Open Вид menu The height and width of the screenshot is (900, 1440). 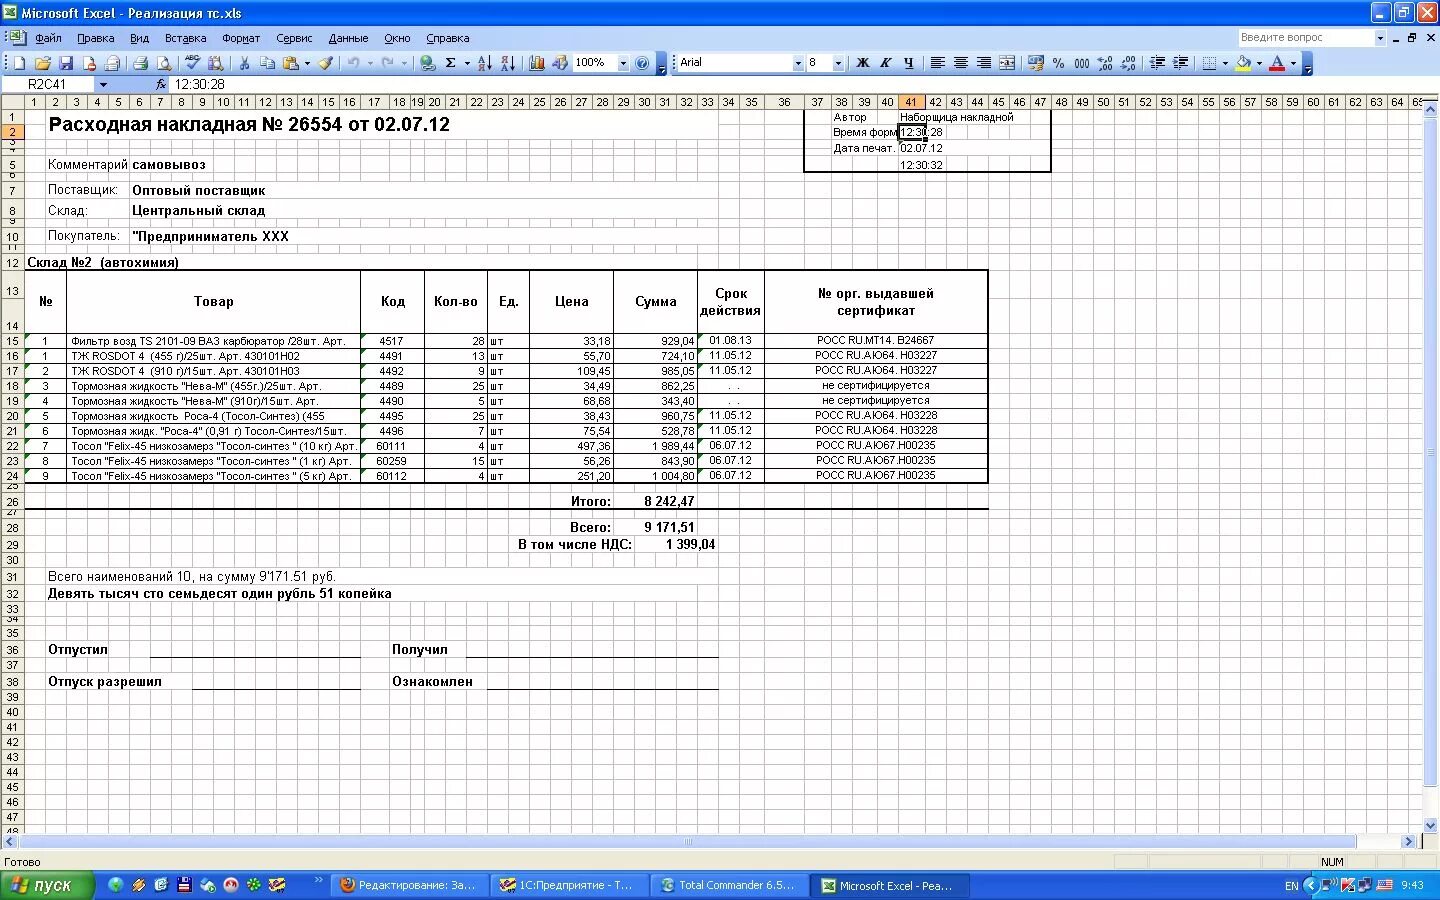click(x=140, y=38)
